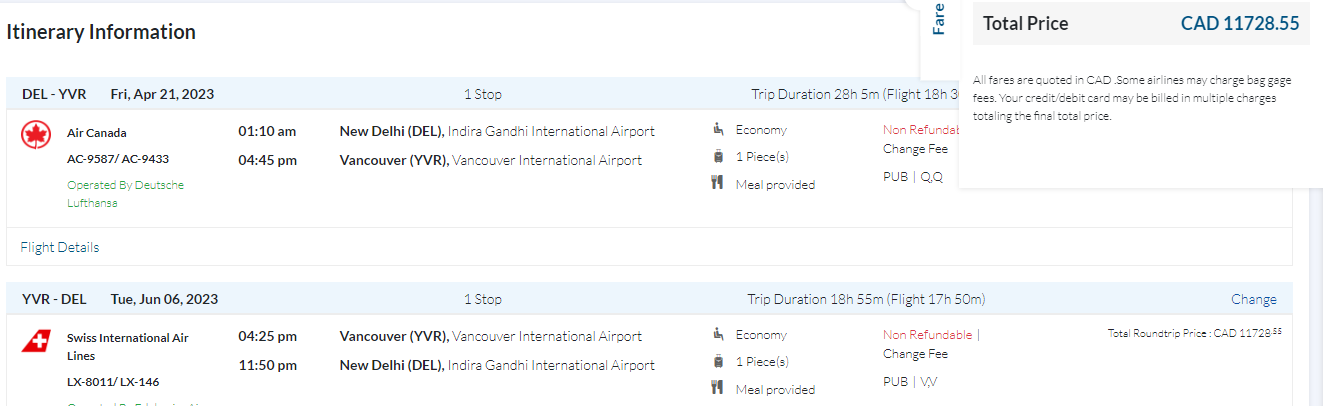Click the Swiss International Air Lines logo
The width and height of the screenshot is (1323, 406).
point(36,341)
